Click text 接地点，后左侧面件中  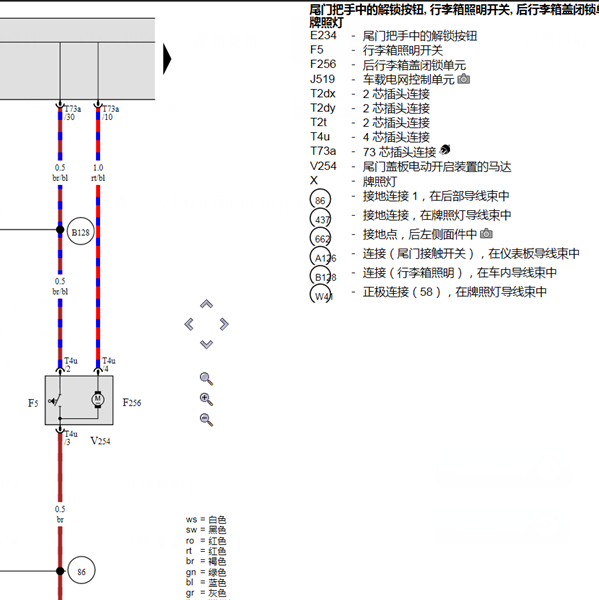420,234
